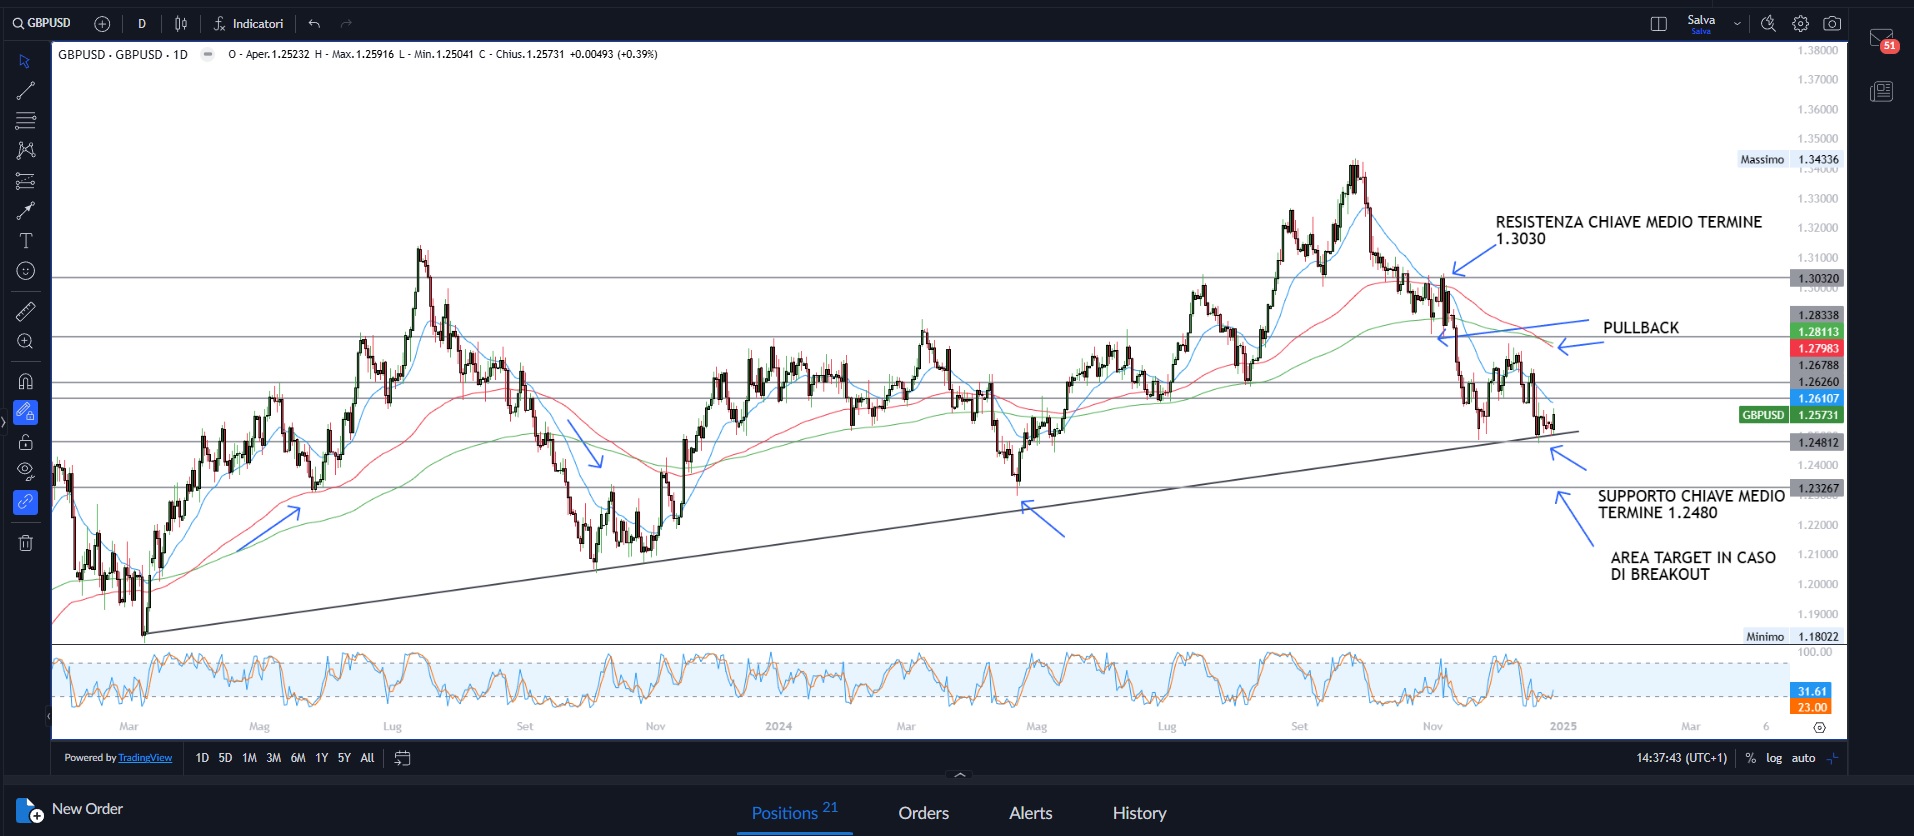This screenshot has height=836, width=1914.
Task: Toggle lock all drawing tools
Action: tap(26, 442)
